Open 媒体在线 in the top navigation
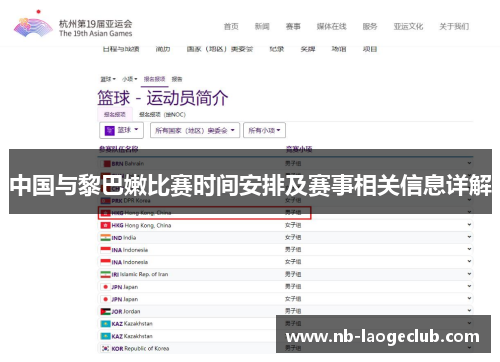500x362 pixels. (x=331, y=26)
